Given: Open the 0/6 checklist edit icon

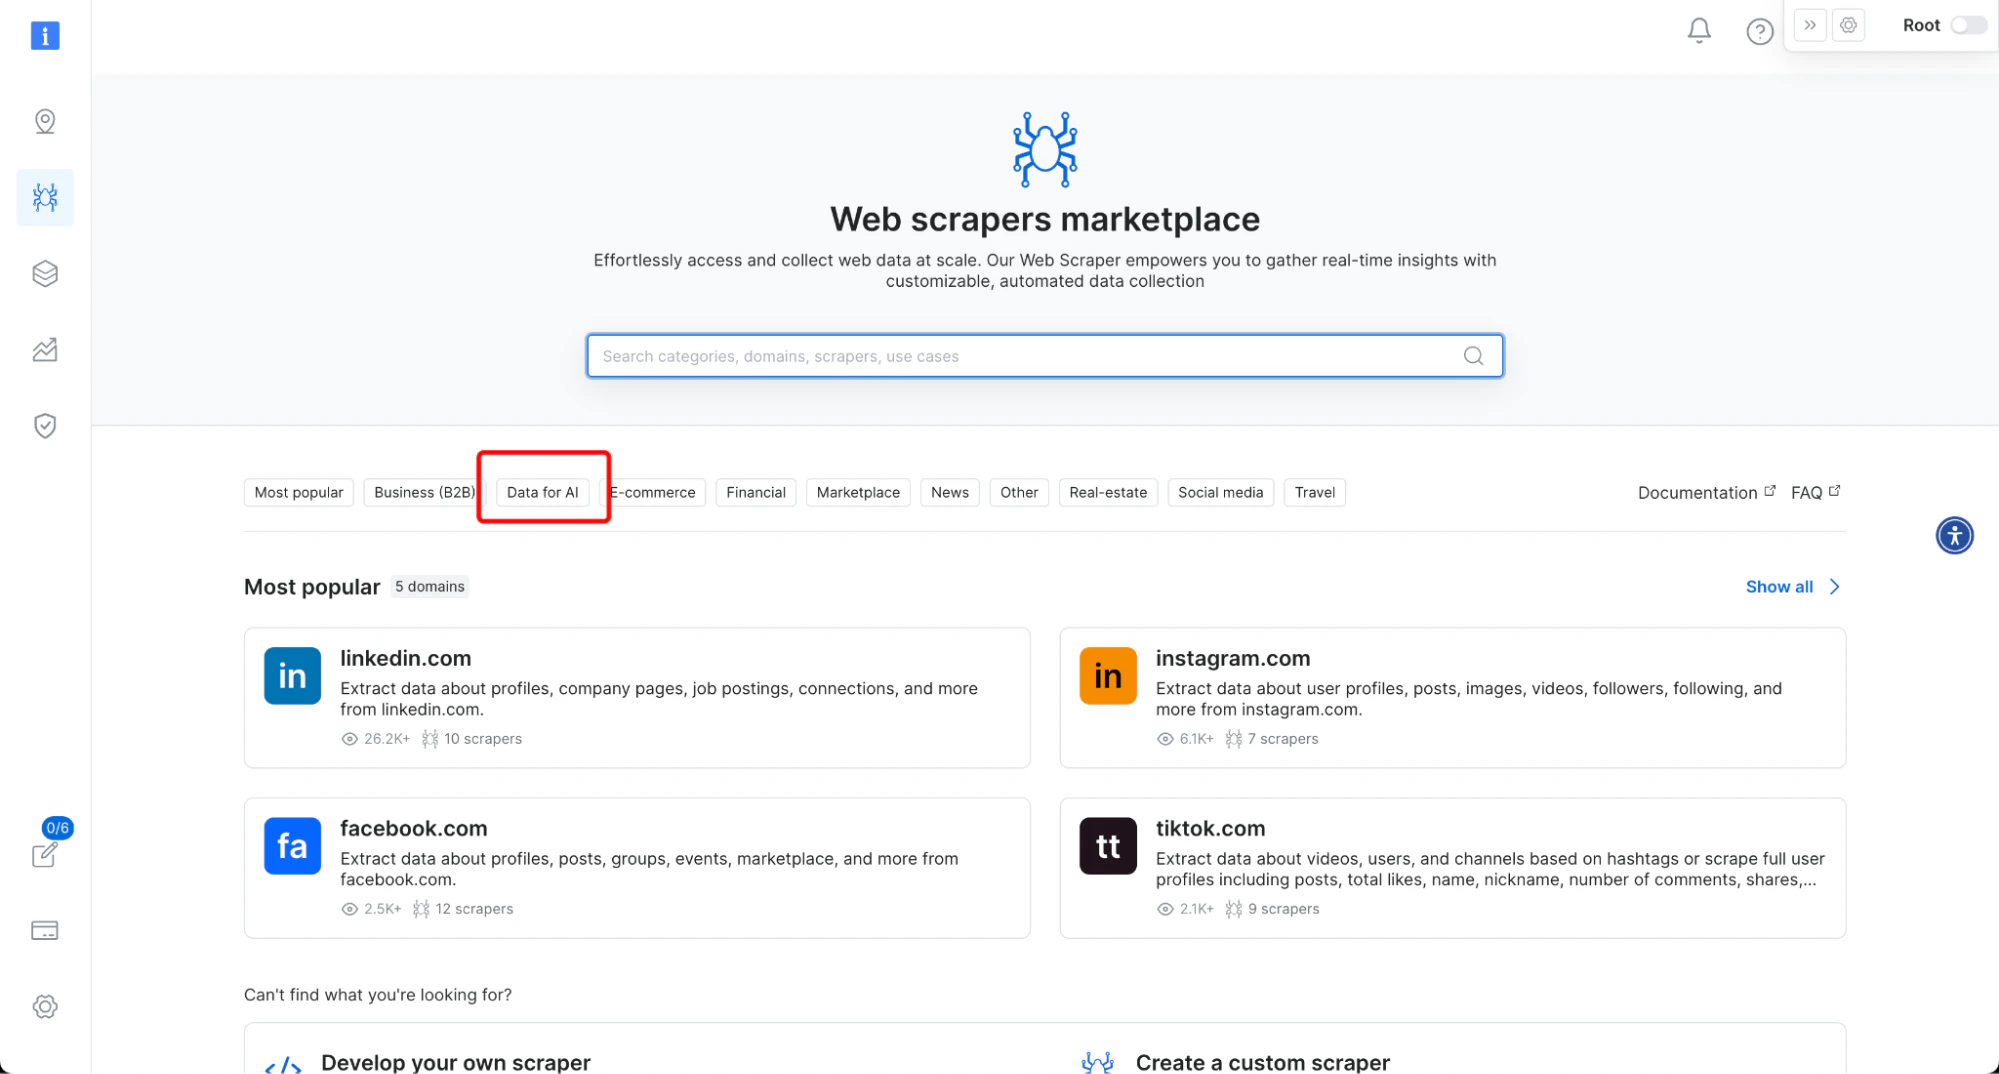Looking at the screenshot, I should [45, 855].
